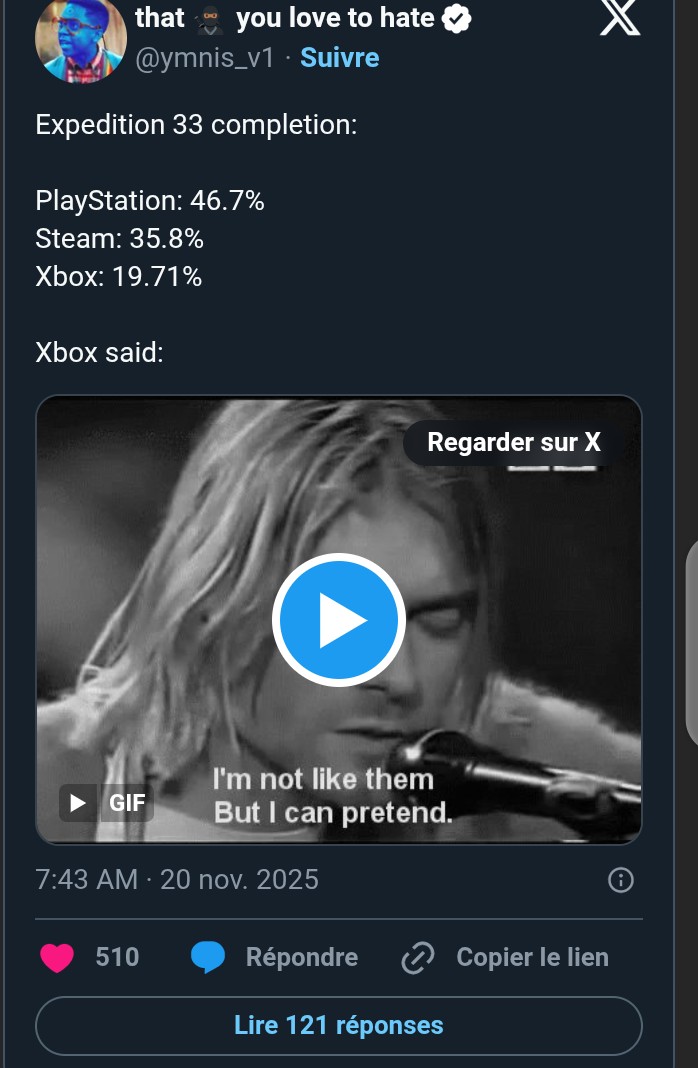Open the tweet author's profile picture
698x1068 pixels.
click(x=78, y=39)
